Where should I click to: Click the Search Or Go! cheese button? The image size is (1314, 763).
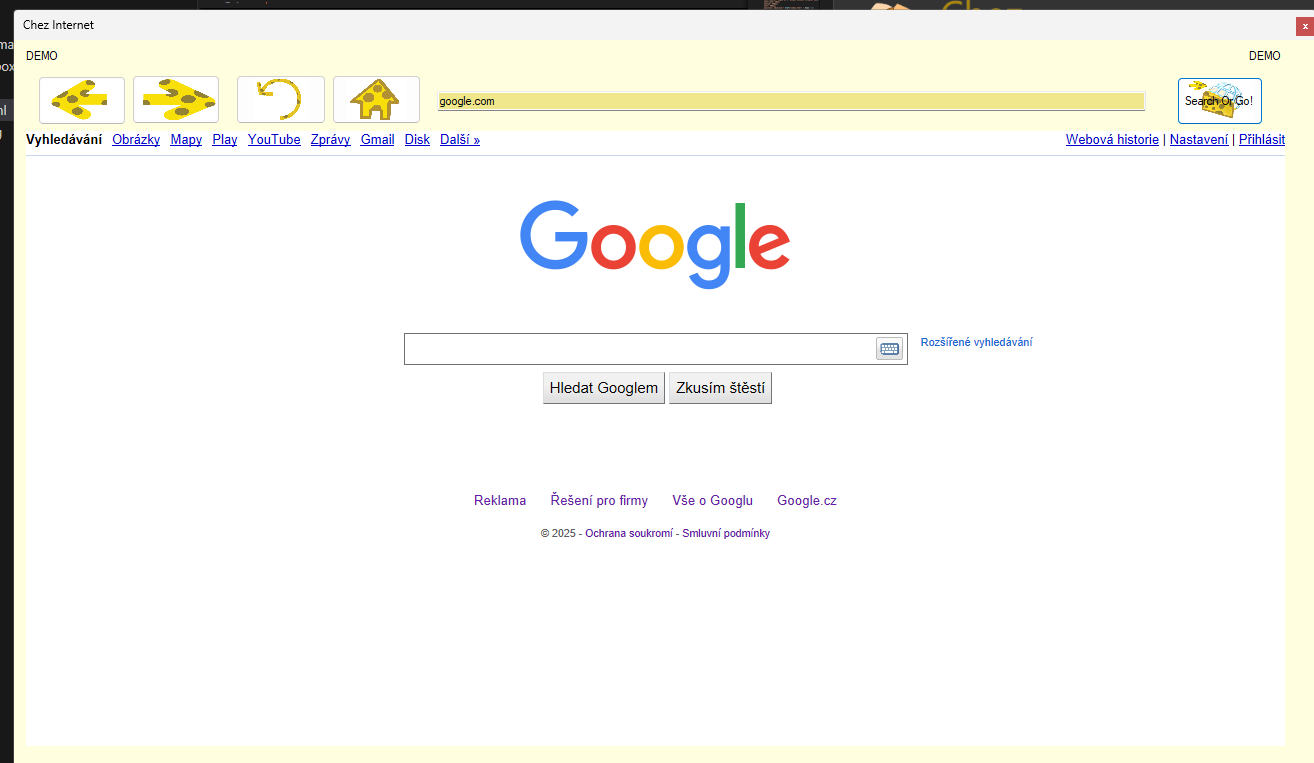pos(1220,101)
